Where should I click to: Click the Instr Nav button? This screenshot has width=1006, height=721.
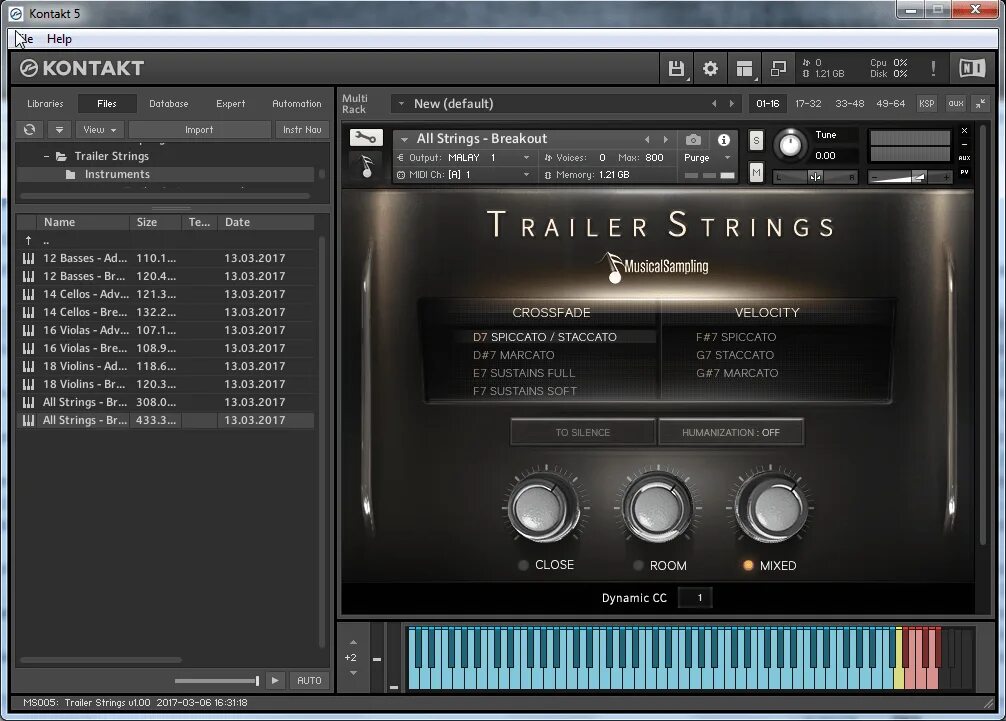[302, 130]
